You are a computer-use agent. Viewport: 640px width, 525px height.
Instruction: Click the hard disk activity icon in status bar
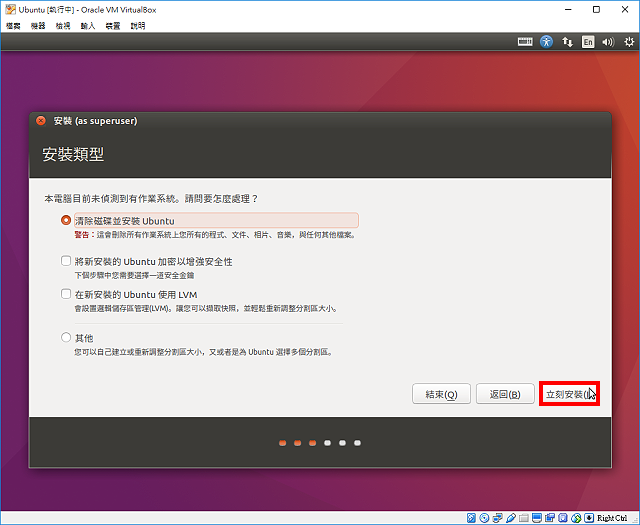pyautogui.click(x=471, y=518)
